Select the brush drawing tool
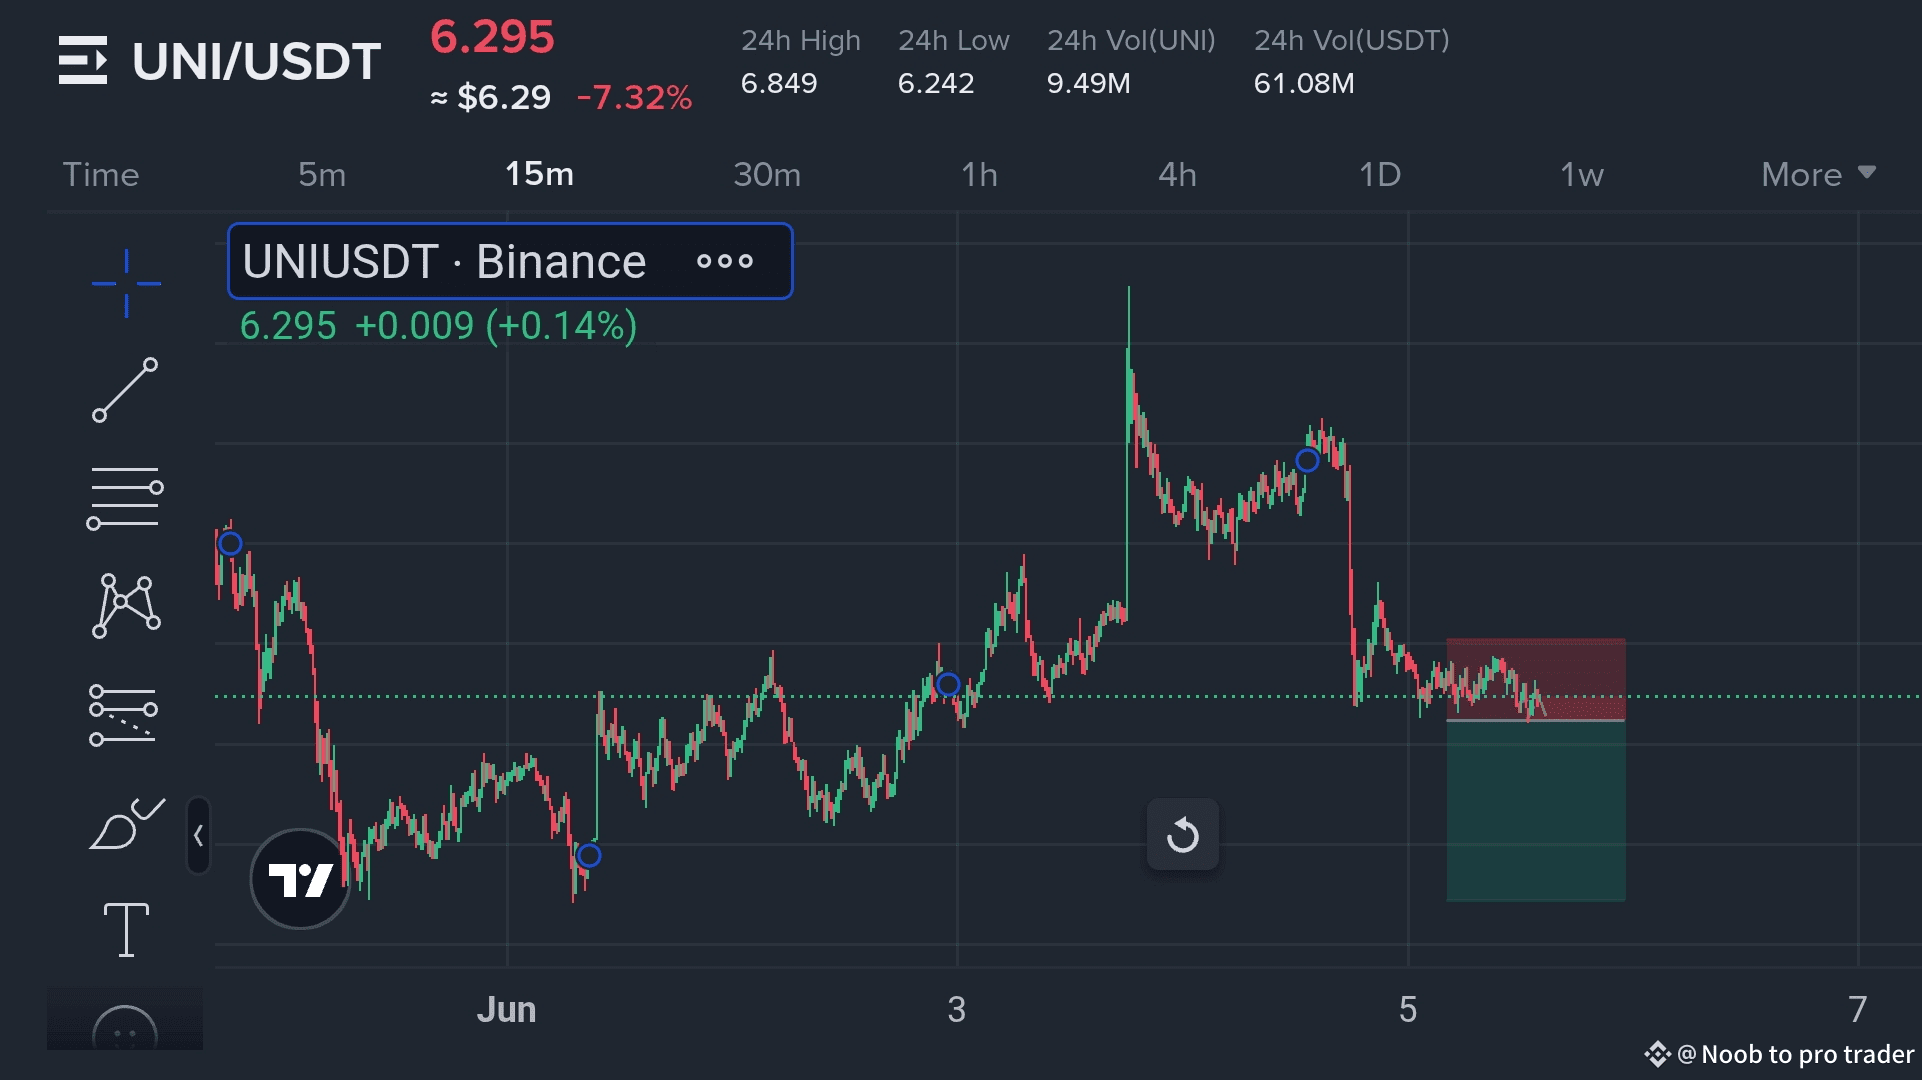This screenshot has height=1080, width=1922. (x=124, y=824)
